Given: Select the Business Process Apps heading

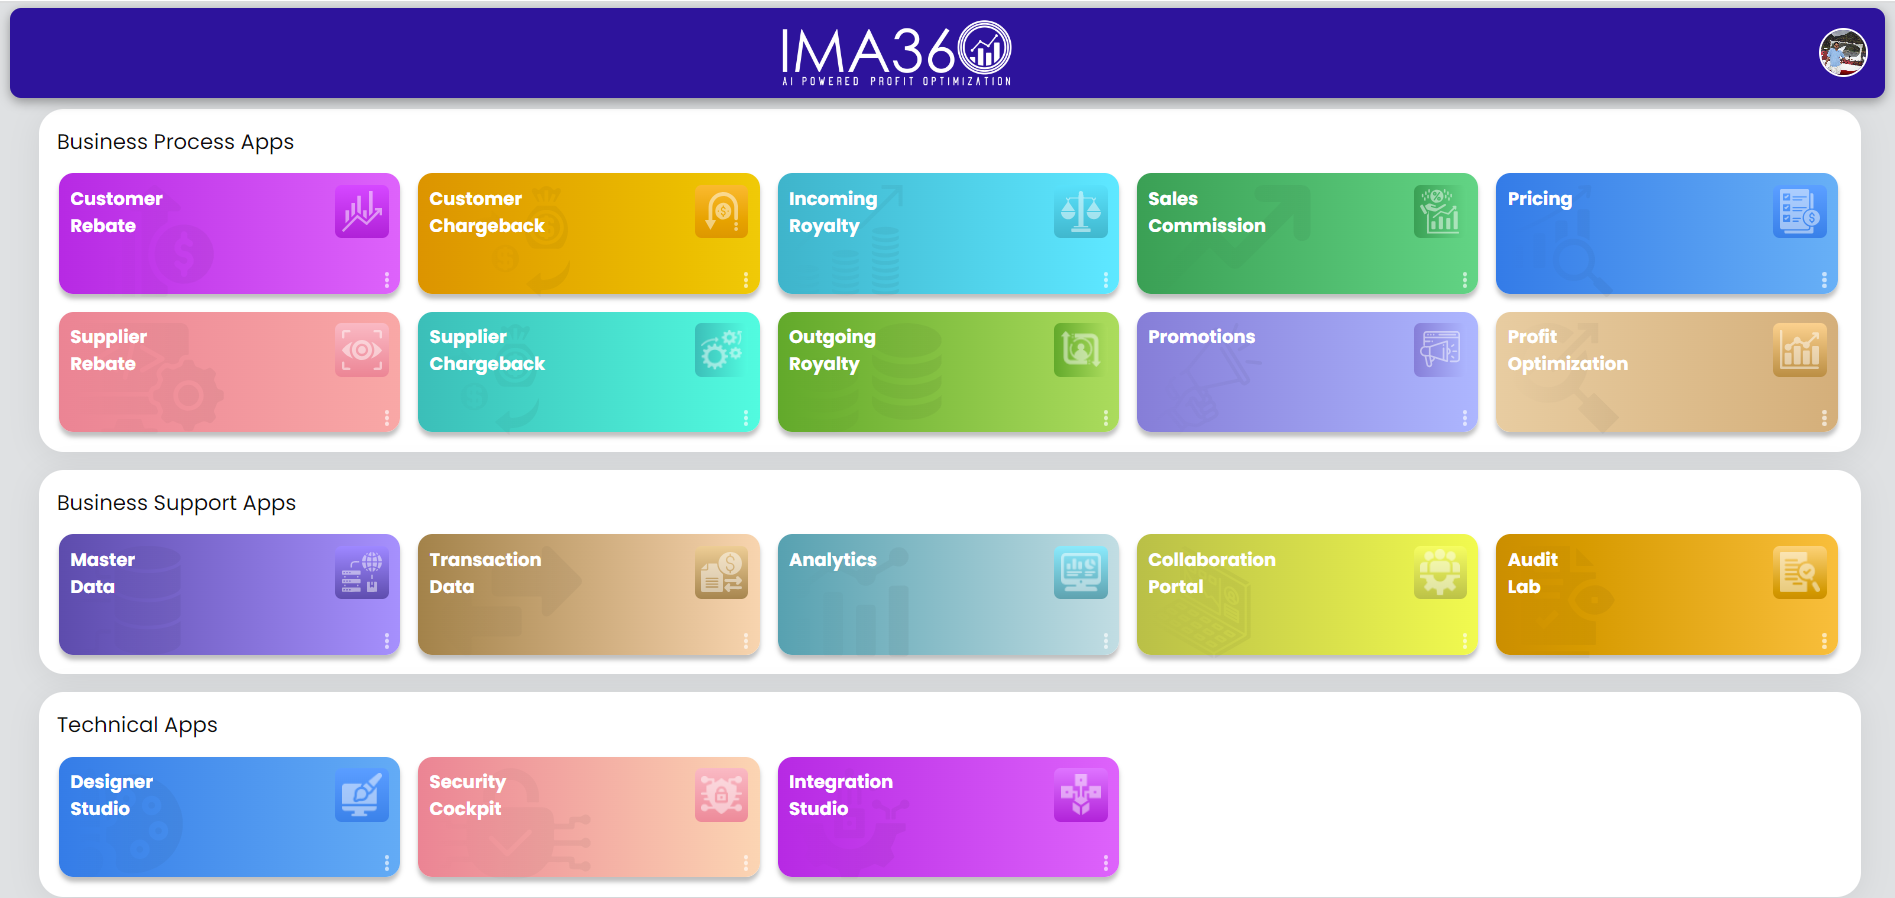Looking at the screenshot, I should click(175, 142).
